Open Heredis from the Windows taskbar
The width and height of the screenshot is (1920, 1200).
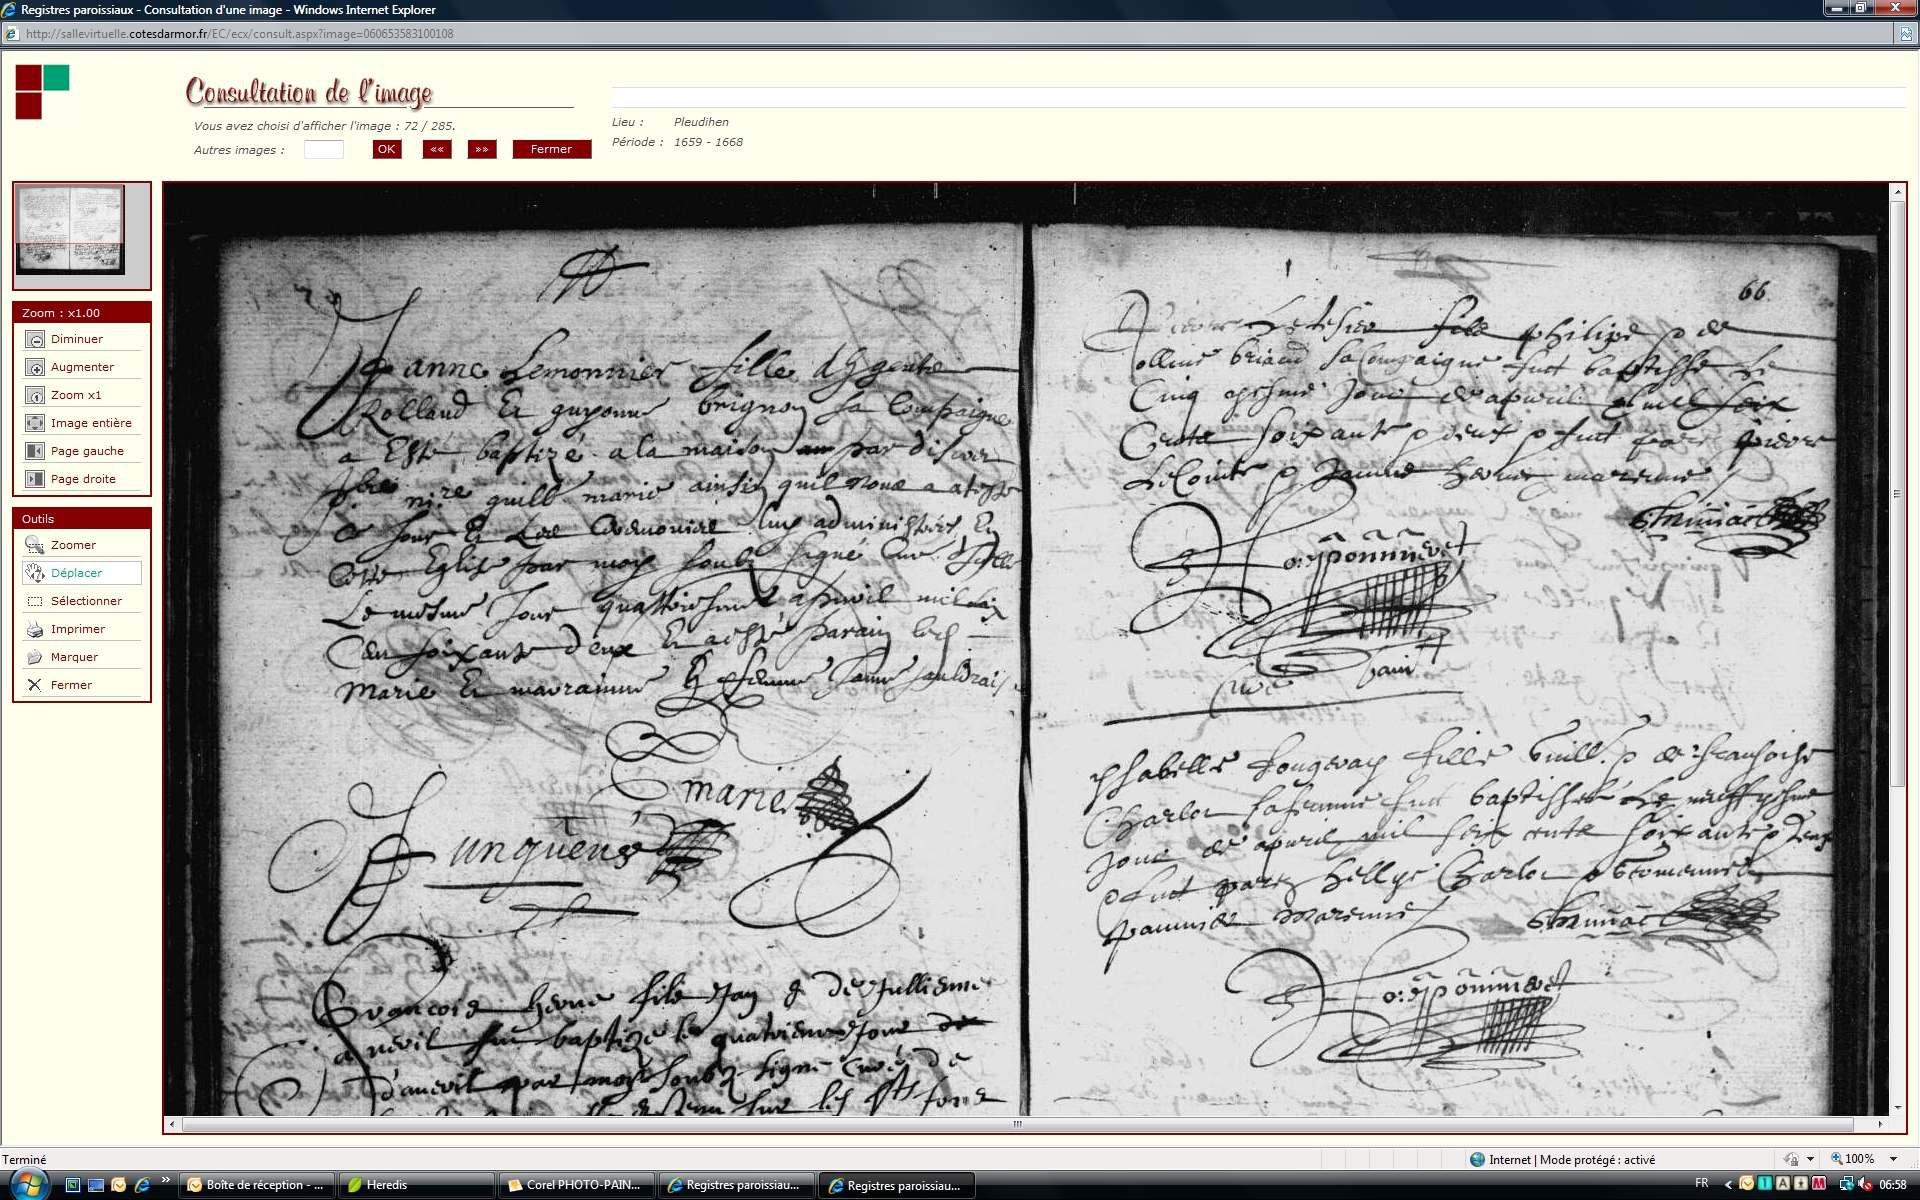pyautogui.click(x=415, y=1185)
